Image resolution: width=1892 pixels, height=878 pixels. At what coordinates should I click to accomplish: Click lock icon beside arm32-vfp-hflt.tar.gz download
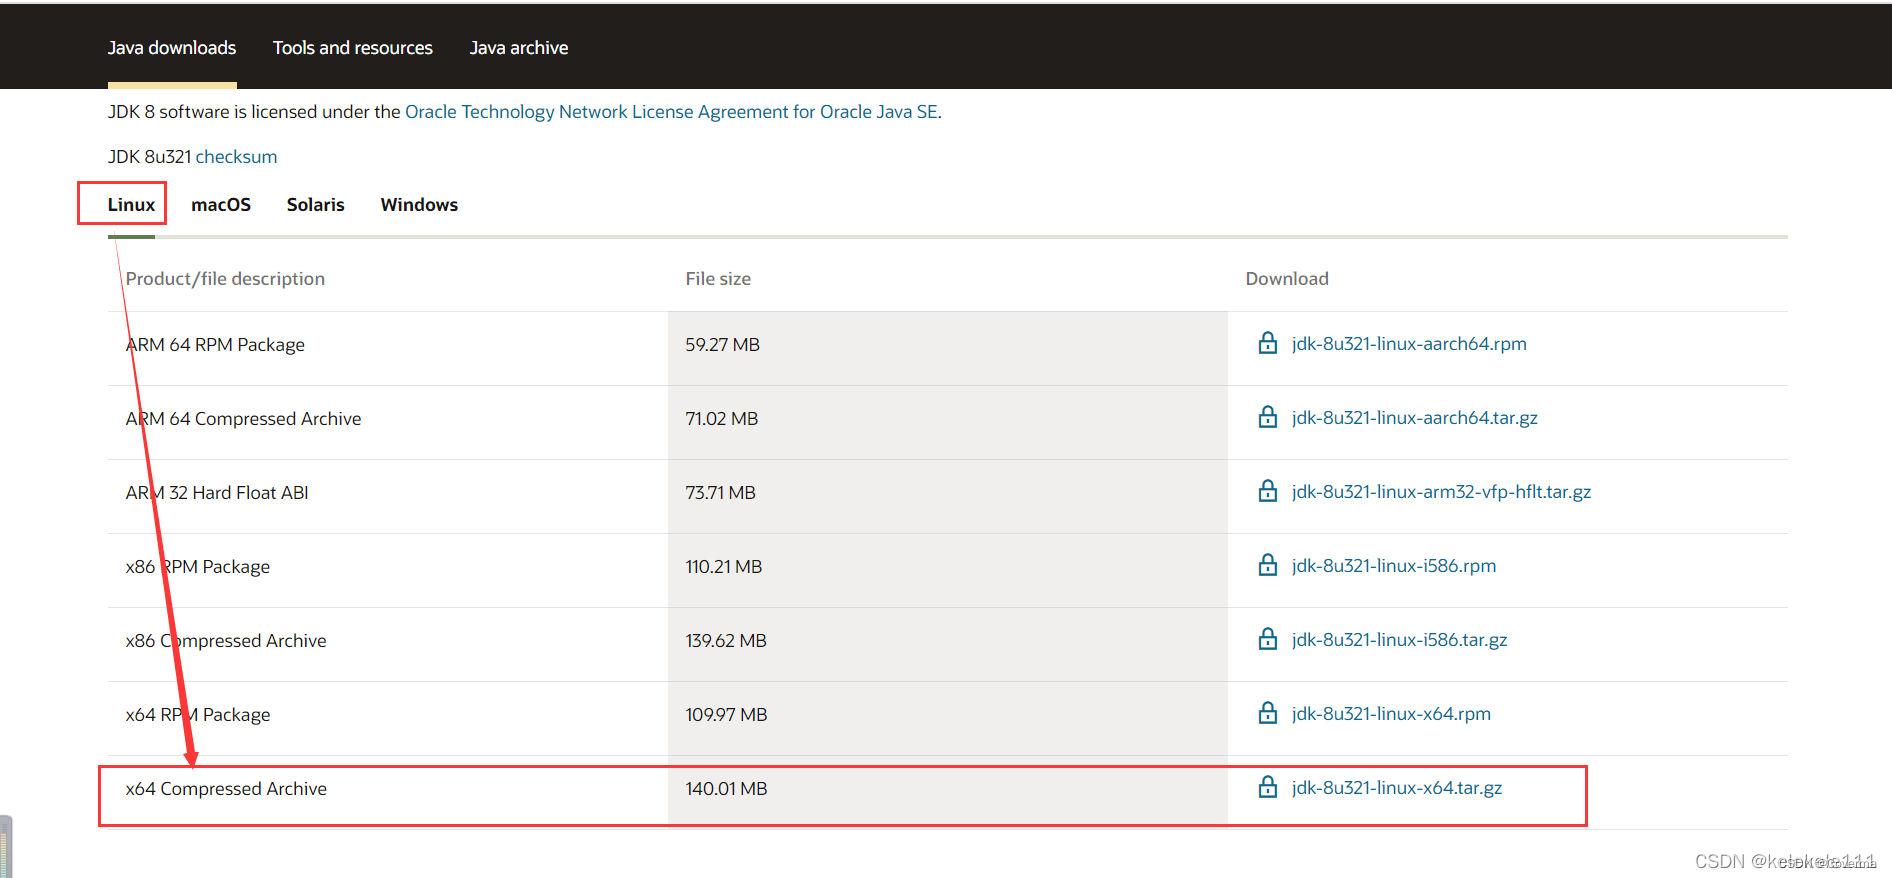point(1267,491)
